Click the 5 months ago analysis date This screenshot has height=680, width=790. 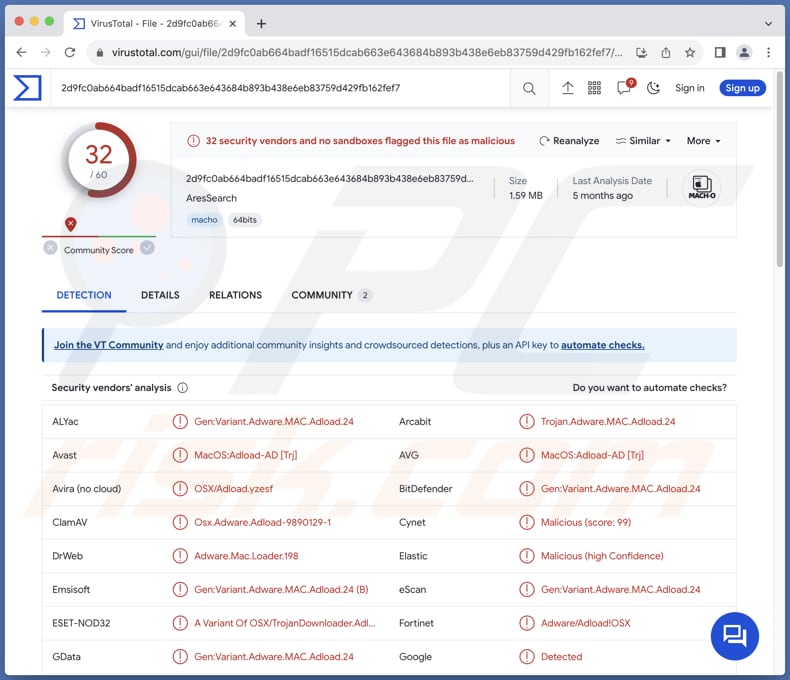pyautogui.click(x=603, y=195)
